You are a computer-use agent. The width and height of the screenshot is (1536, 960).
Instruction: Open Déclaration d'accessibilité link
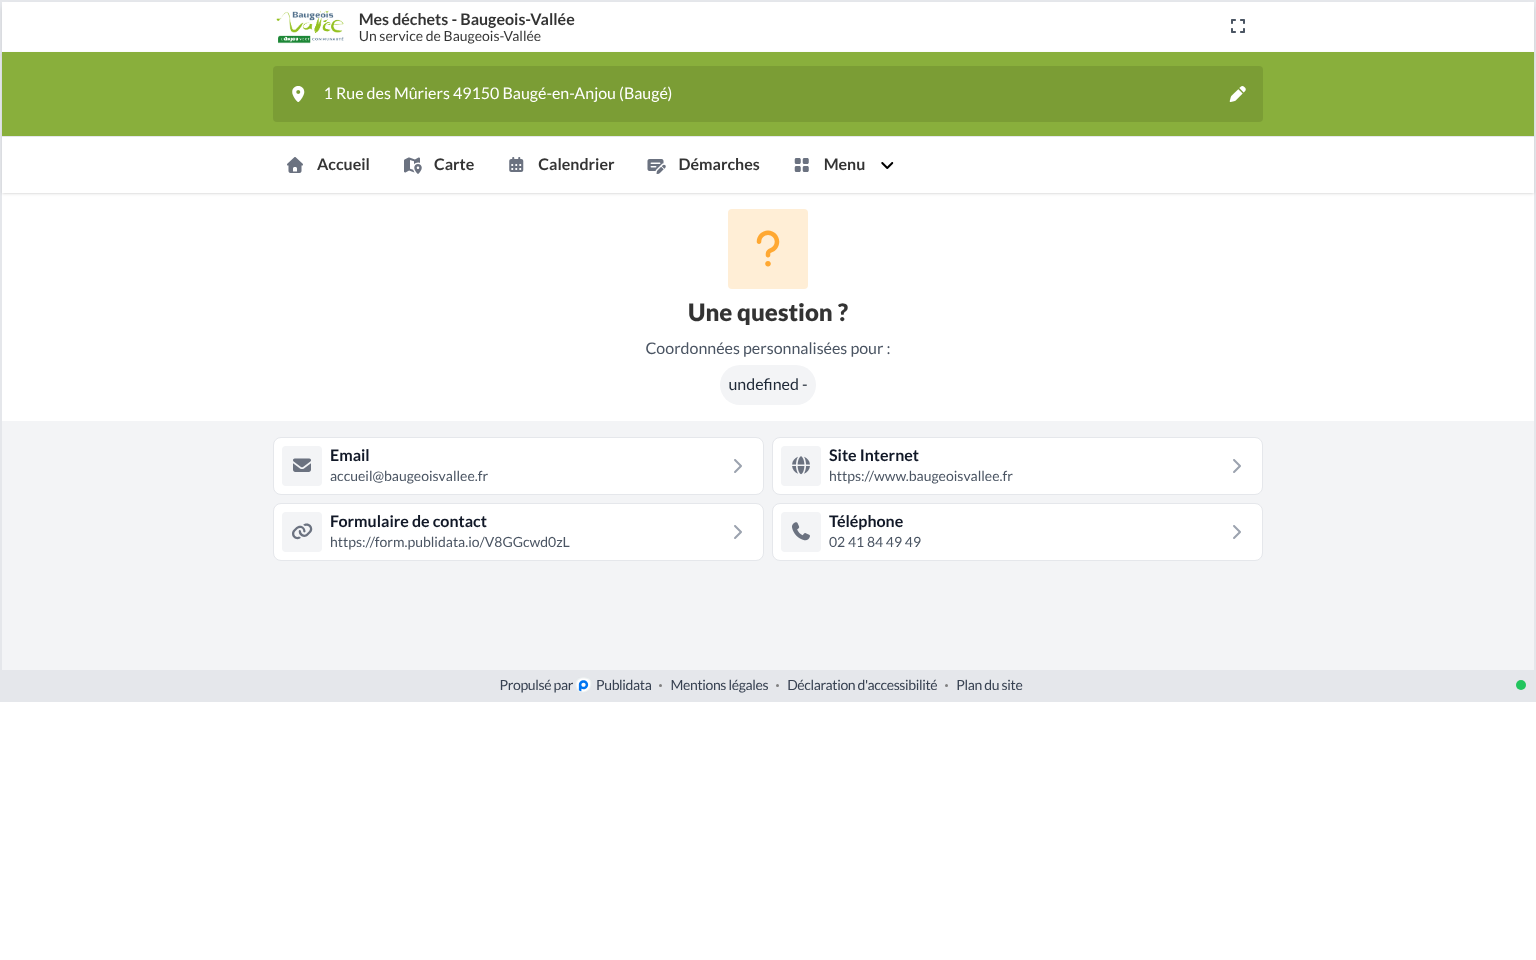[862, 685]
